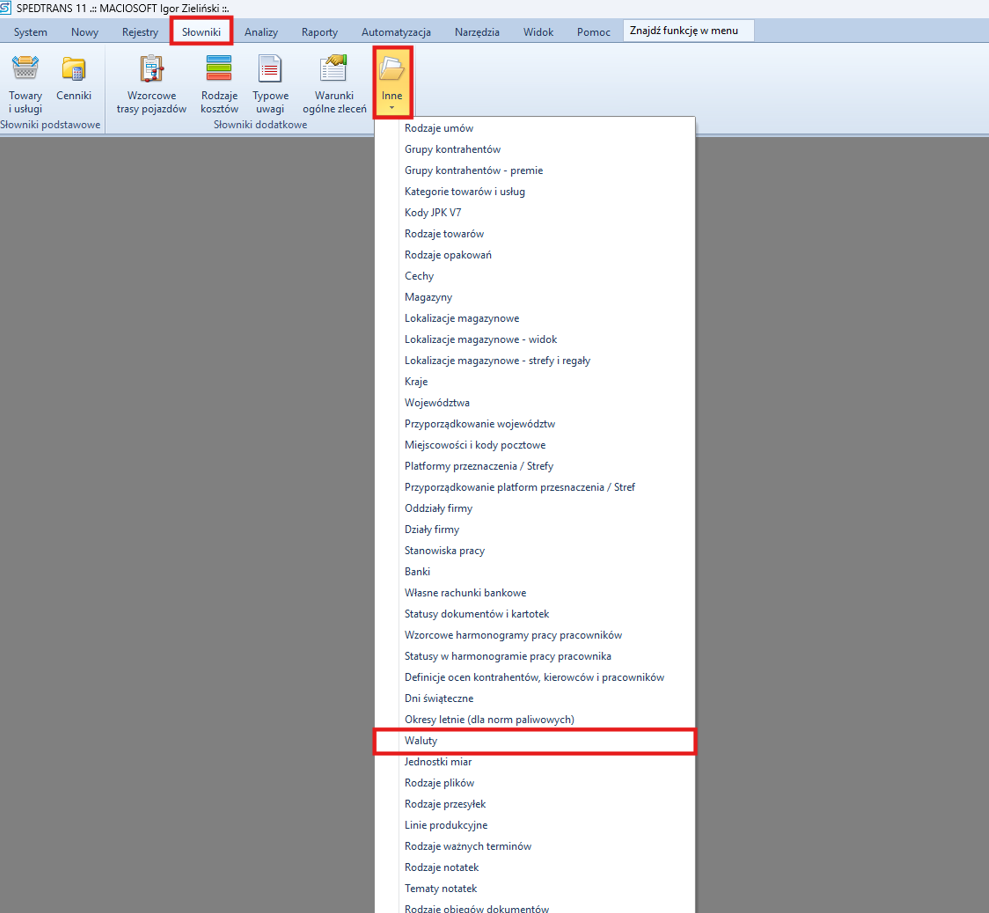Type in Znajdź funkcję w menu field

tap(688, 31)
